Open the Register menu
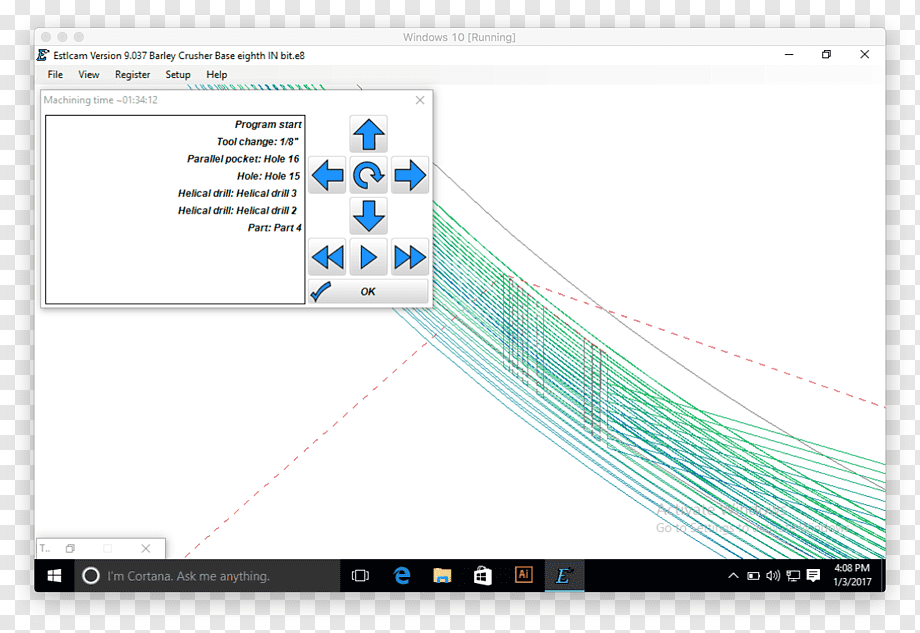This screenshot has width=920, height=633. 133,75
